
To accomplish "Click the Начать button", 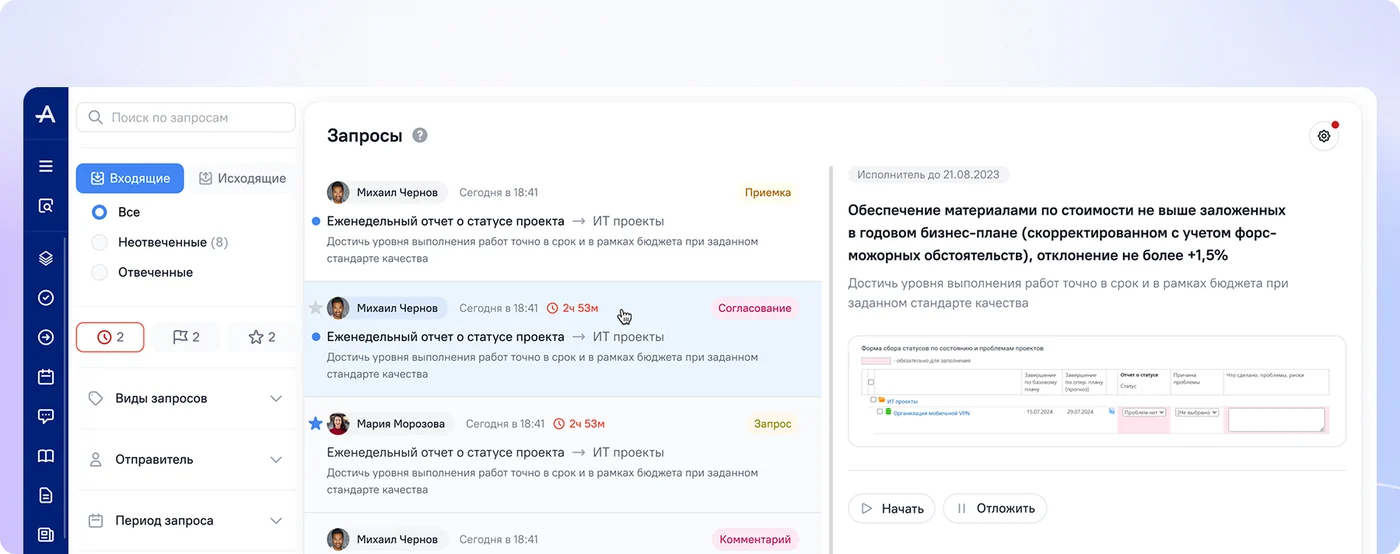I will [x=892, y=508].
